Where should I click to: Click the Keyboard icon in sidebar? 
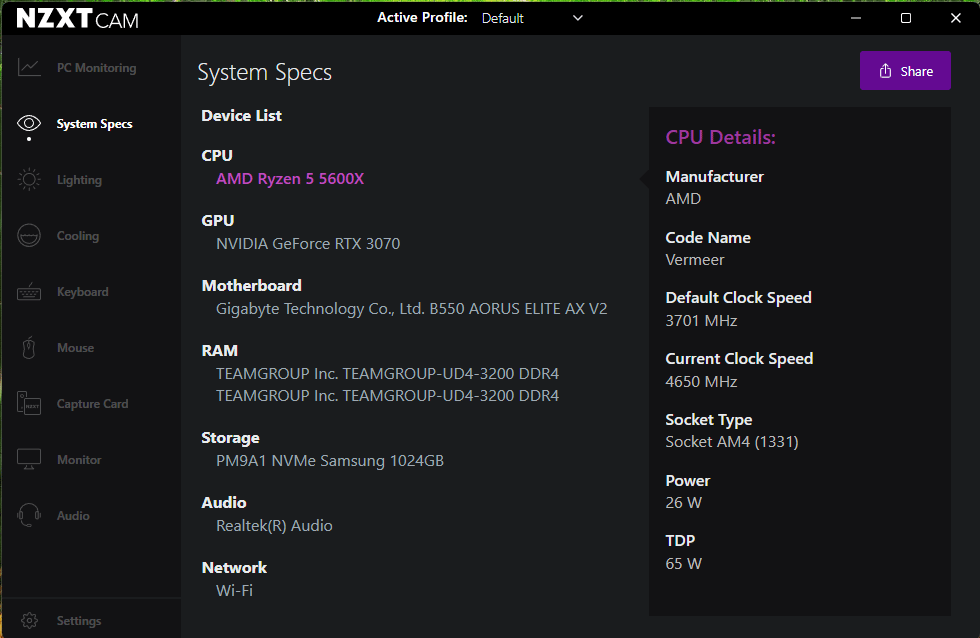[29, 292]
